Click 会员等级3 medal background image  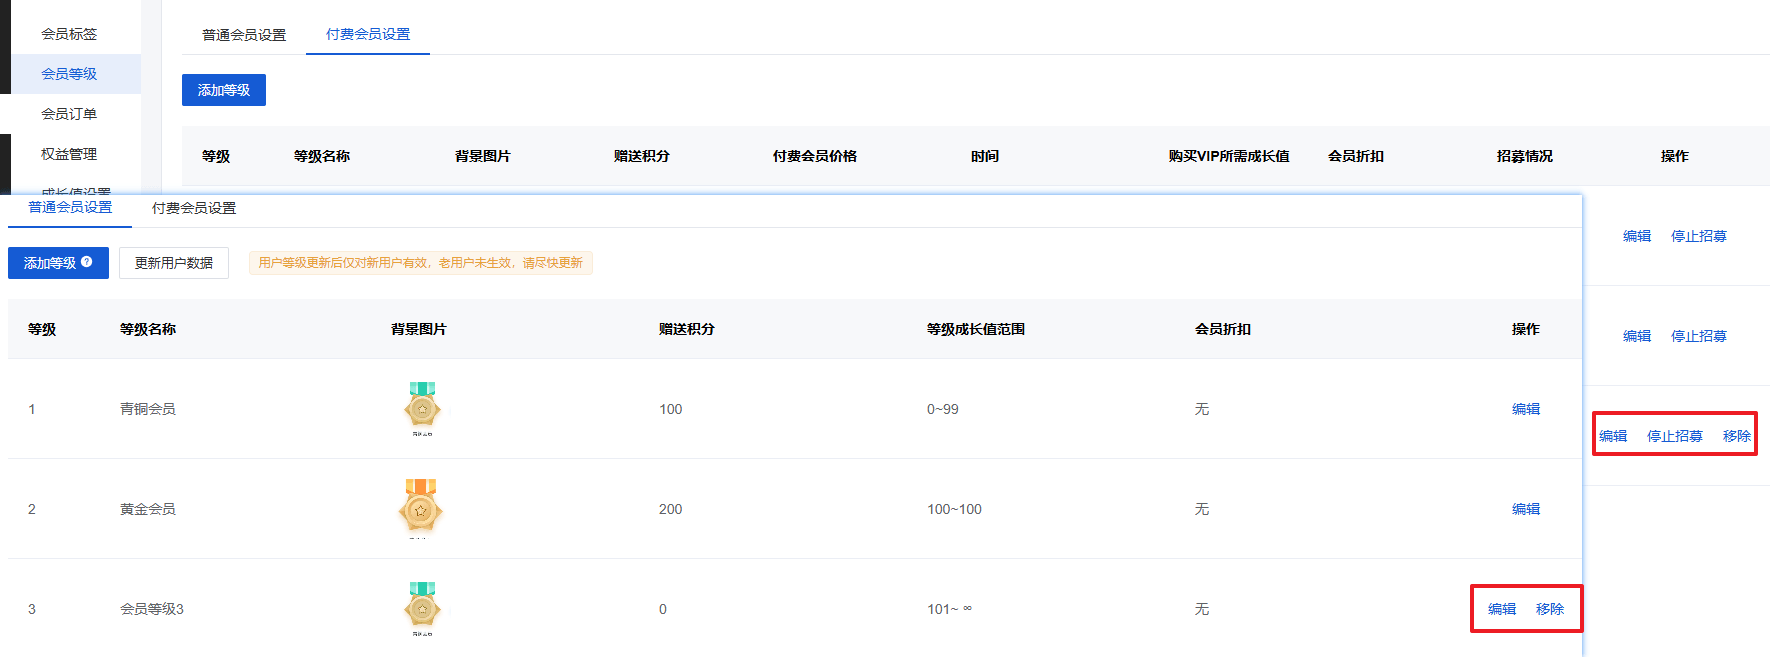click(422, 608)
